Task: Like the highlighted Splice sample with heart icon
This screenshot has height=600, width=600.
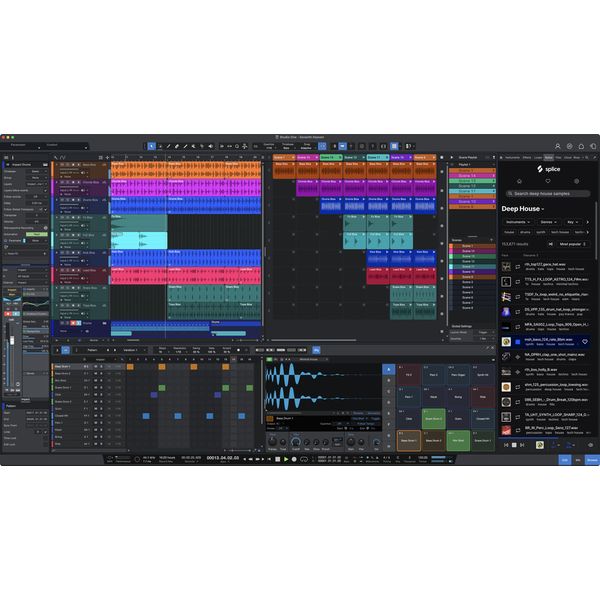Action: (x=585, y=341)
